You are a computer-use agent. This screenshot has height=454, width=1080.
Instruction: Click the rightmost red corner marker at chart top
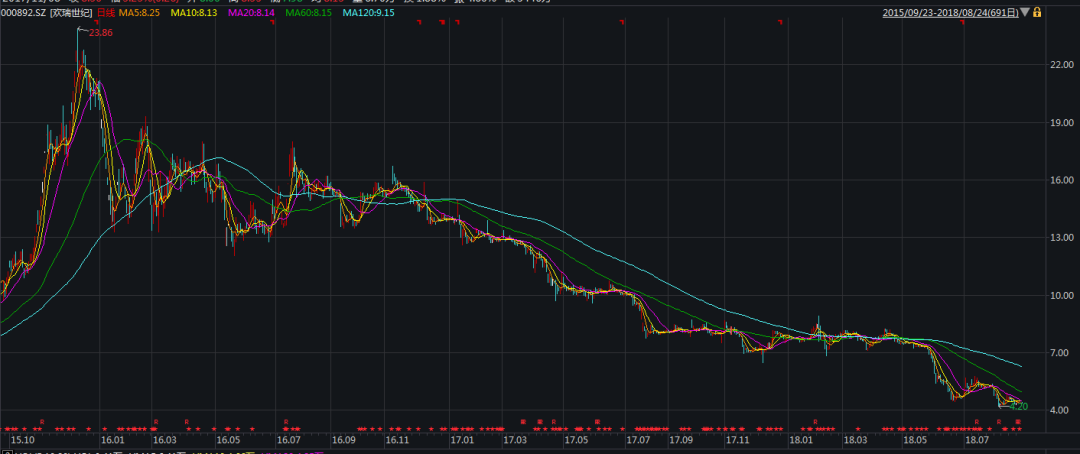pyautogui.click(x=962, y=23)
